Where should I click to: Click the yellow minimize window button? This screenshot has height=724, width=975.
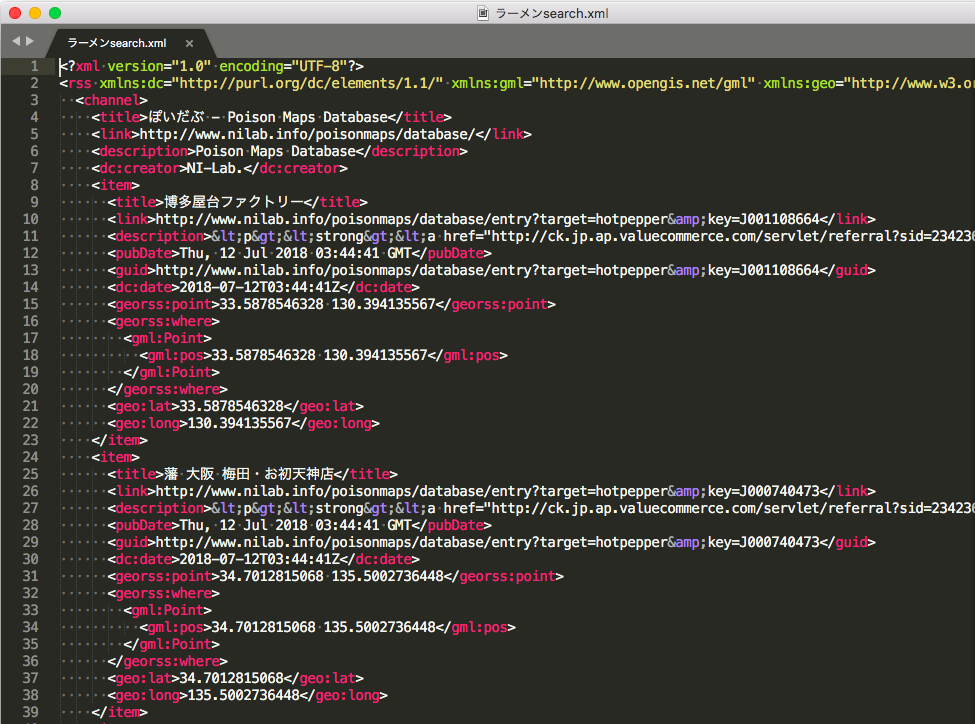(x=35, y=13)
